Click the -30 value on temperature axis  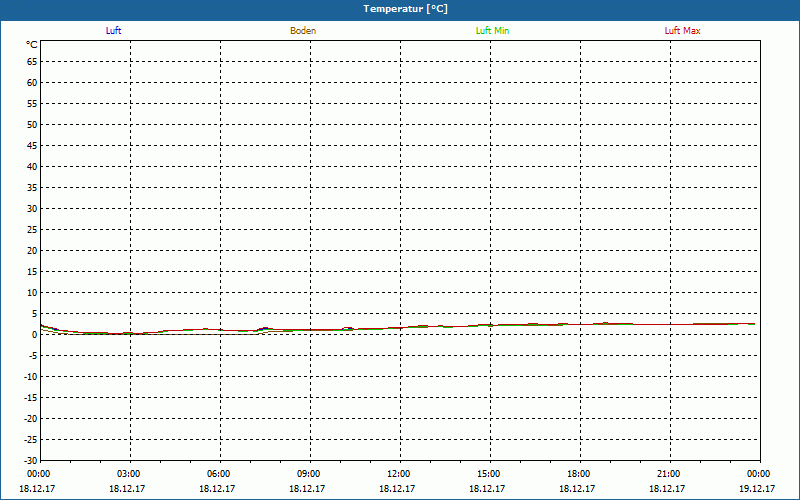[31, 461]
